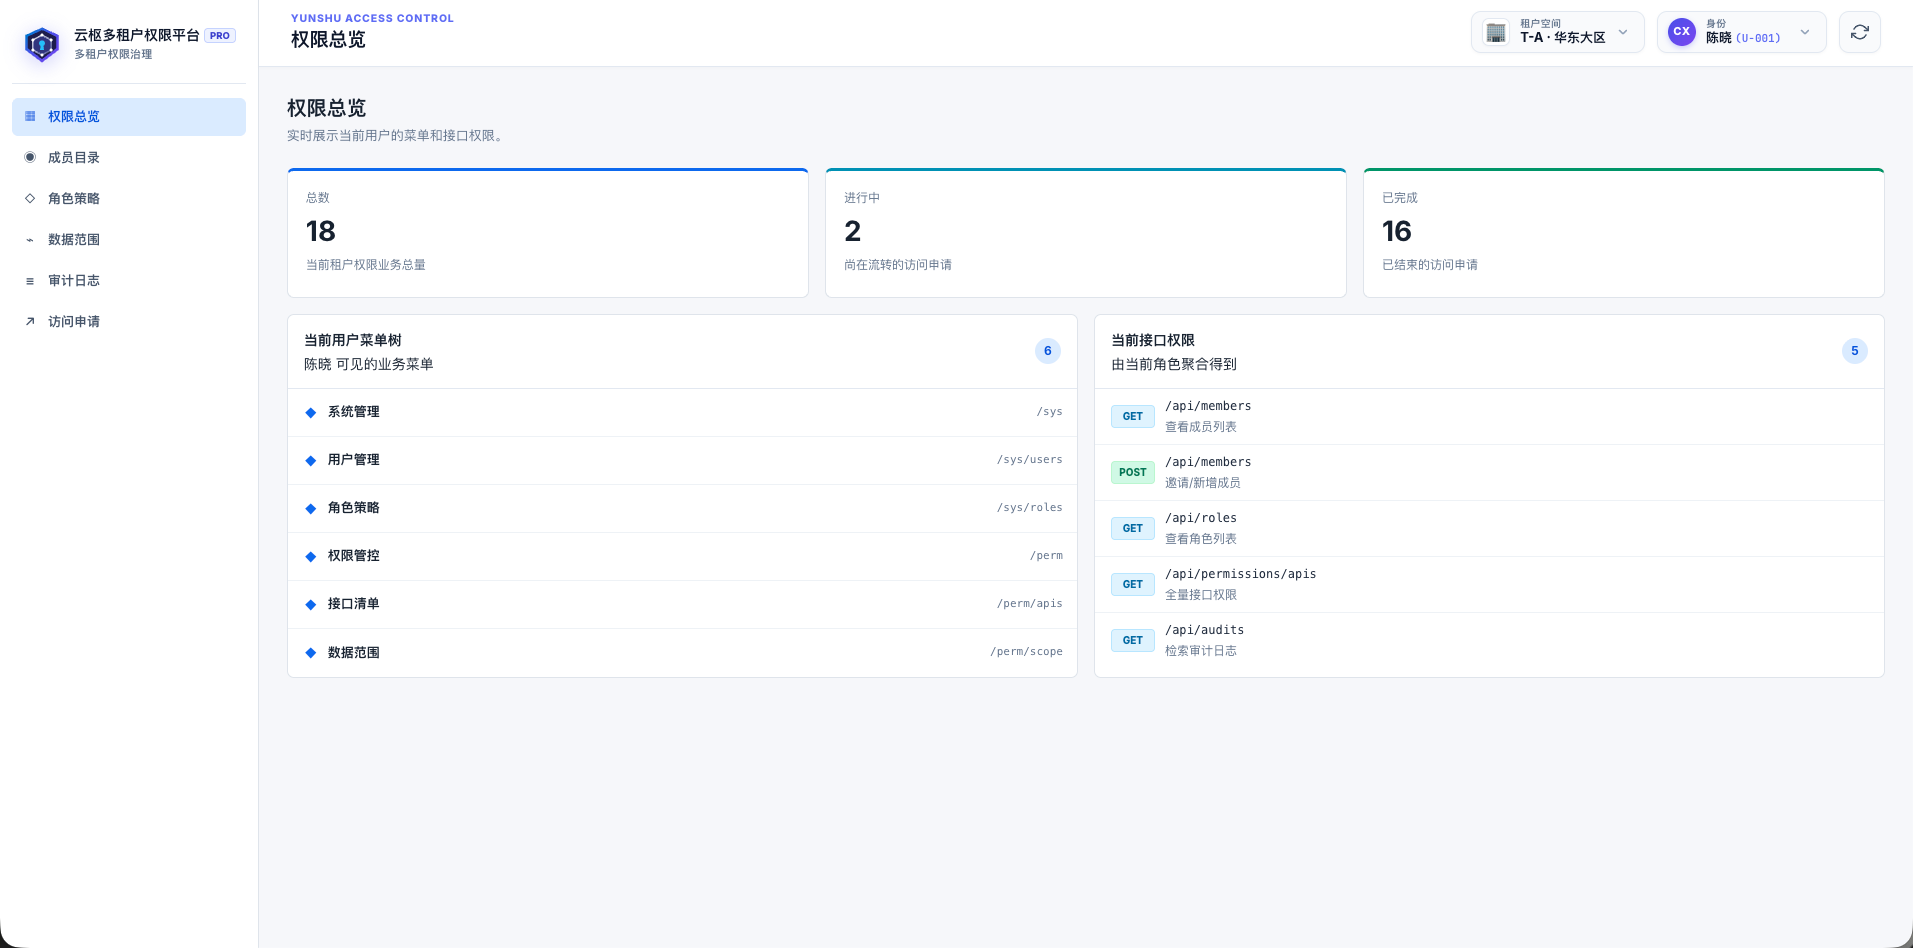Go to 成员目录 in the sidebar
The height and width of the screenshot is (948, 1913).
tap(129, 157)
